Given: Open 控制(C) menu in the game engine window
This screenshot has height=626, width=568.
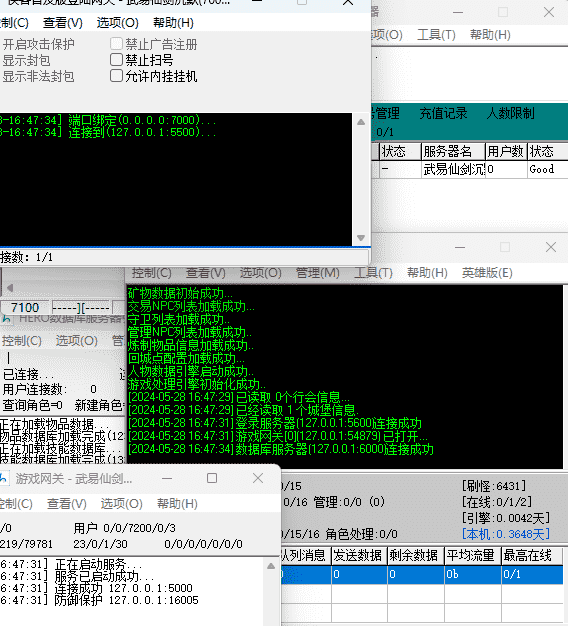Looking at the screenshot, I should tap(152, 273).
